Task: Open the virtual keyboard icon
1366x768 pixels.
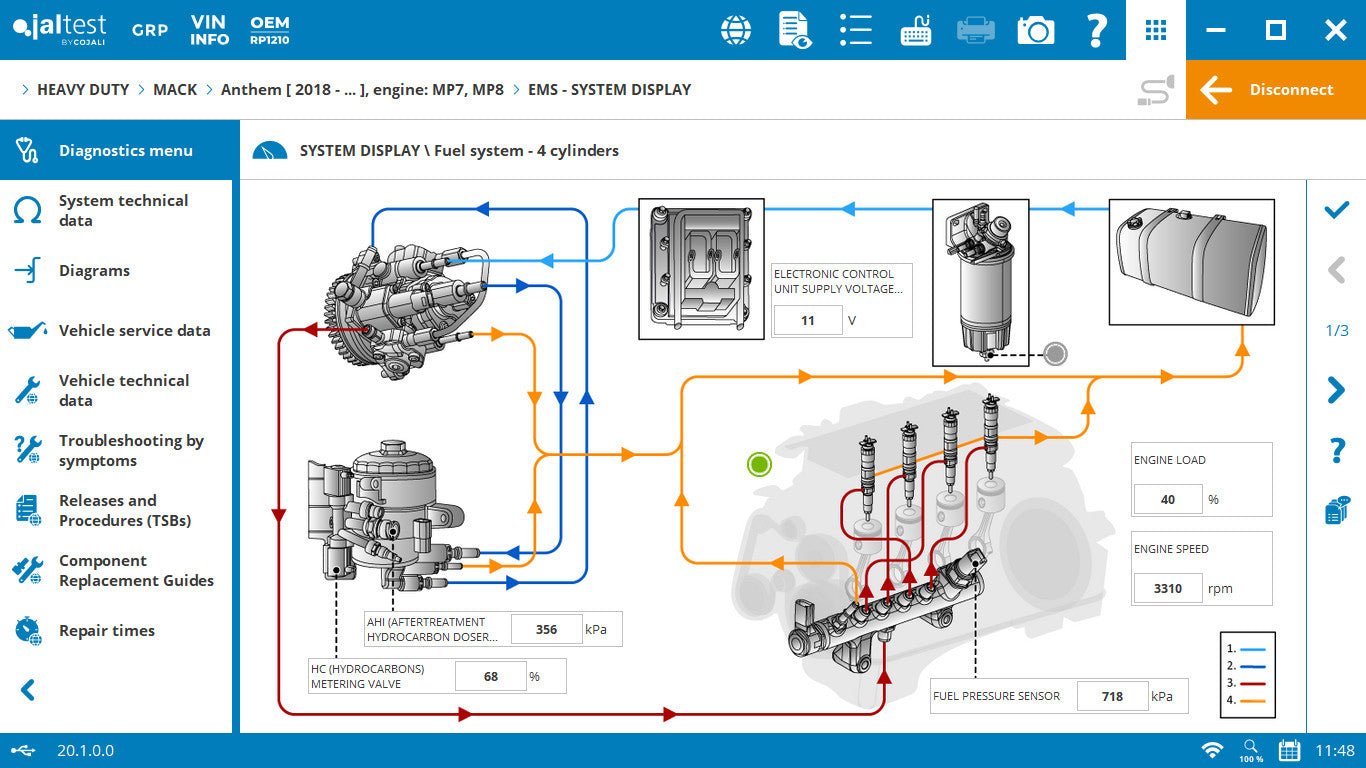Action: click(x=916, y=29)
